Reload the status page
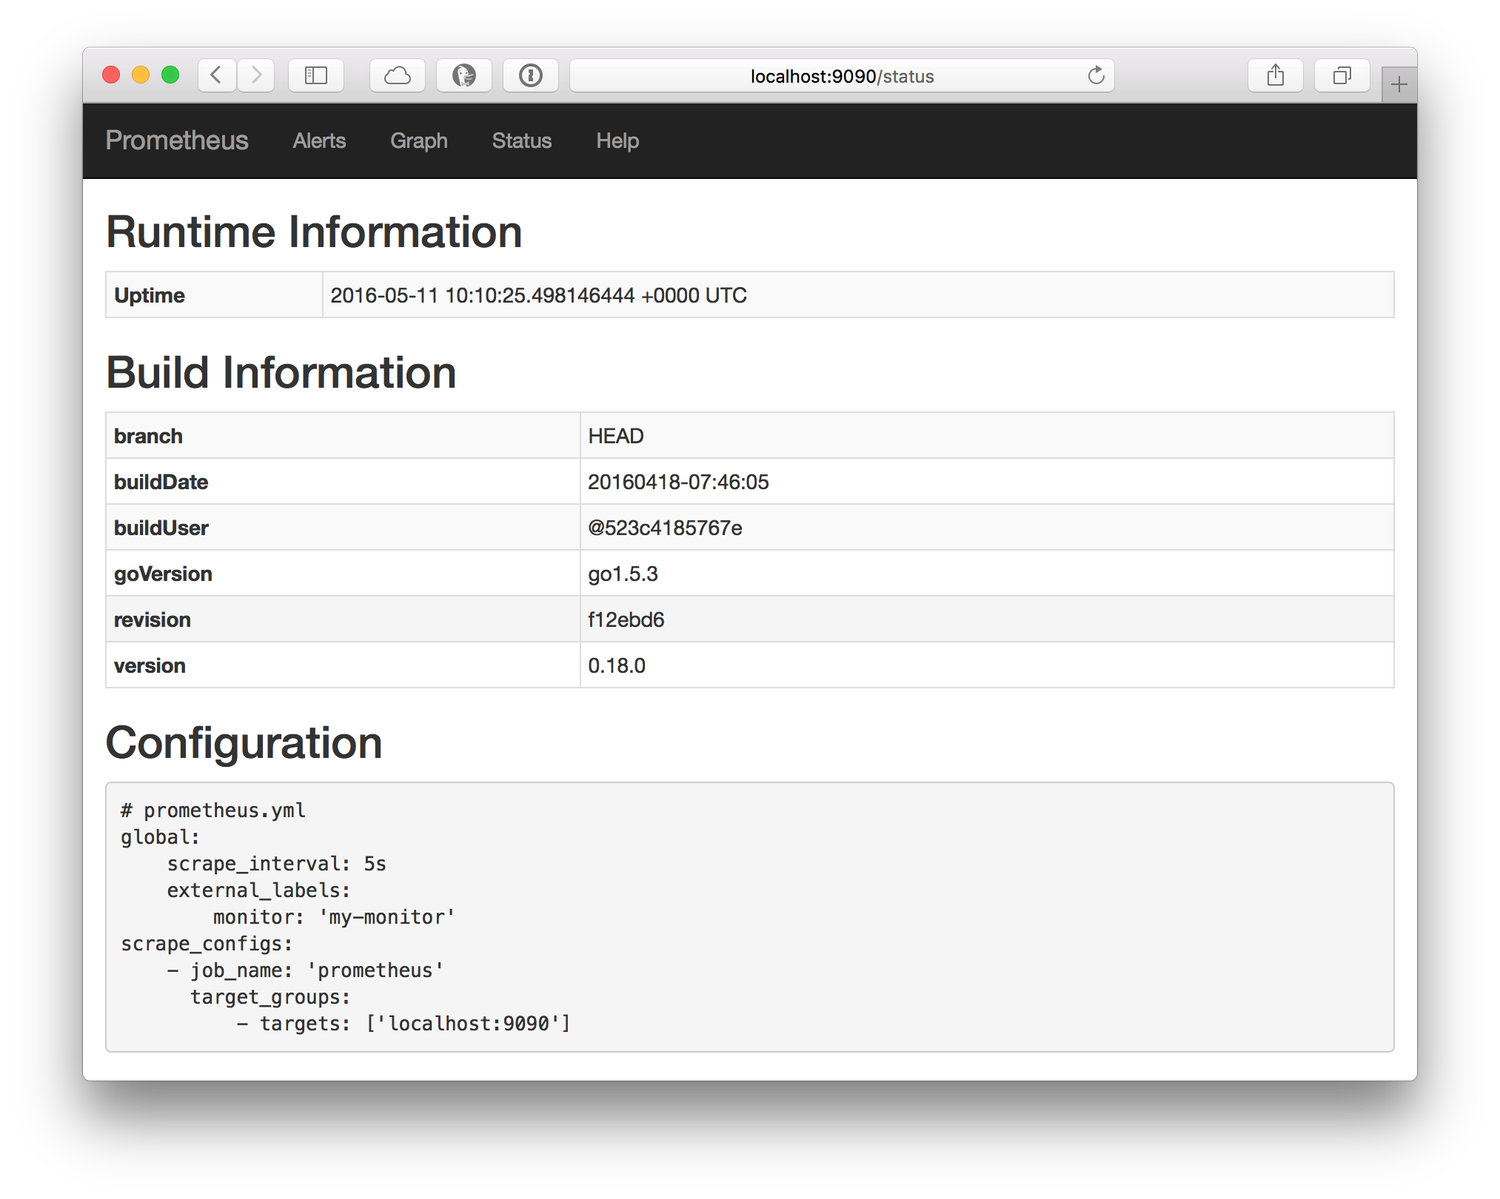Image resolution: width=1500 pixels, height=1199 pixels. point(1096,75)
